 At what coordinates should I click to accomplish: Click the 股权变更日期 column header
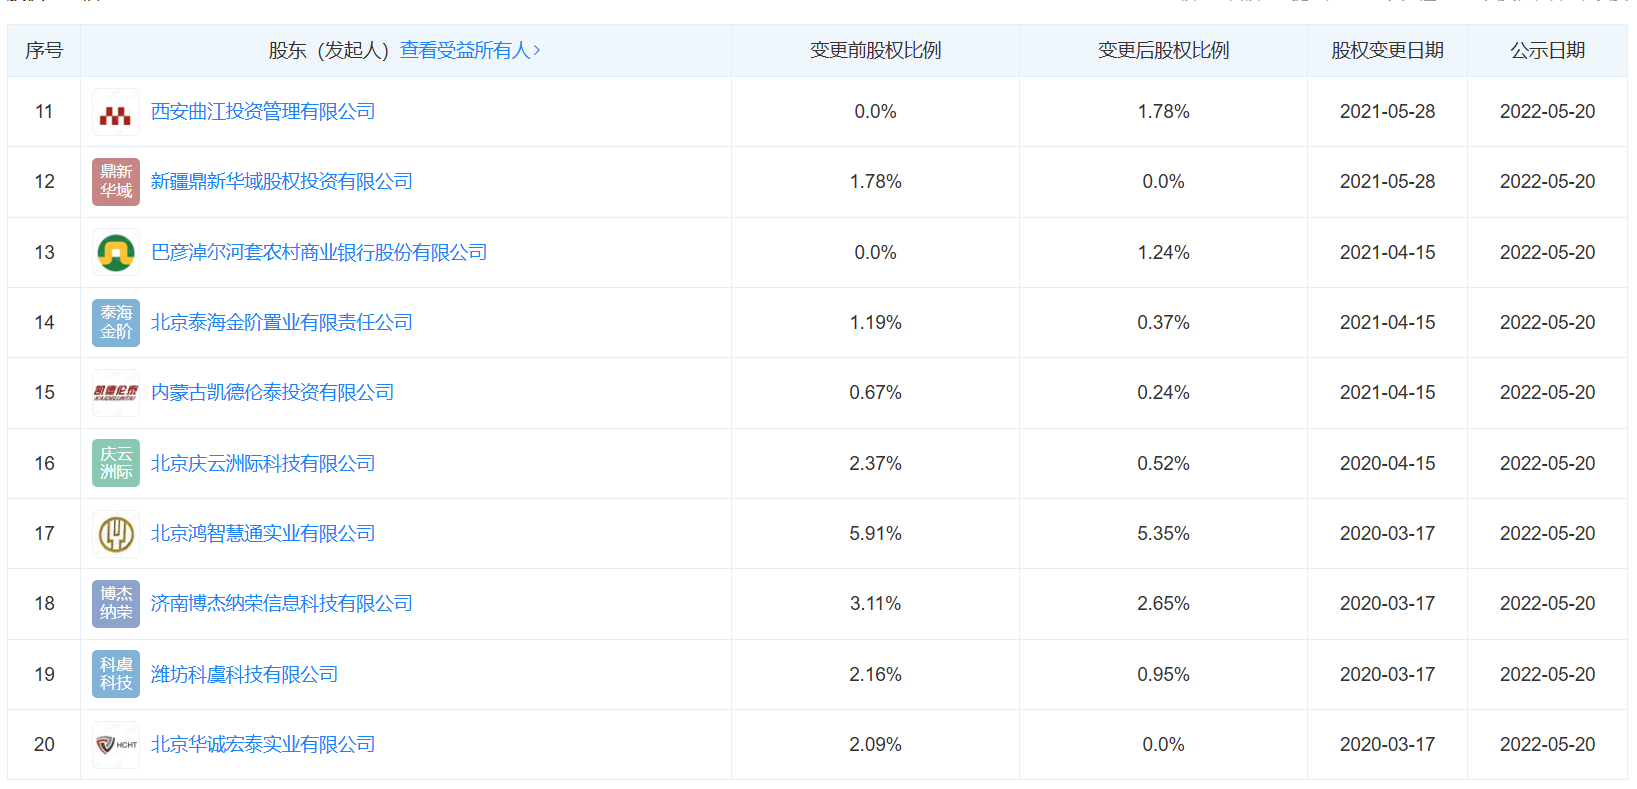(x=1387, y=51)
